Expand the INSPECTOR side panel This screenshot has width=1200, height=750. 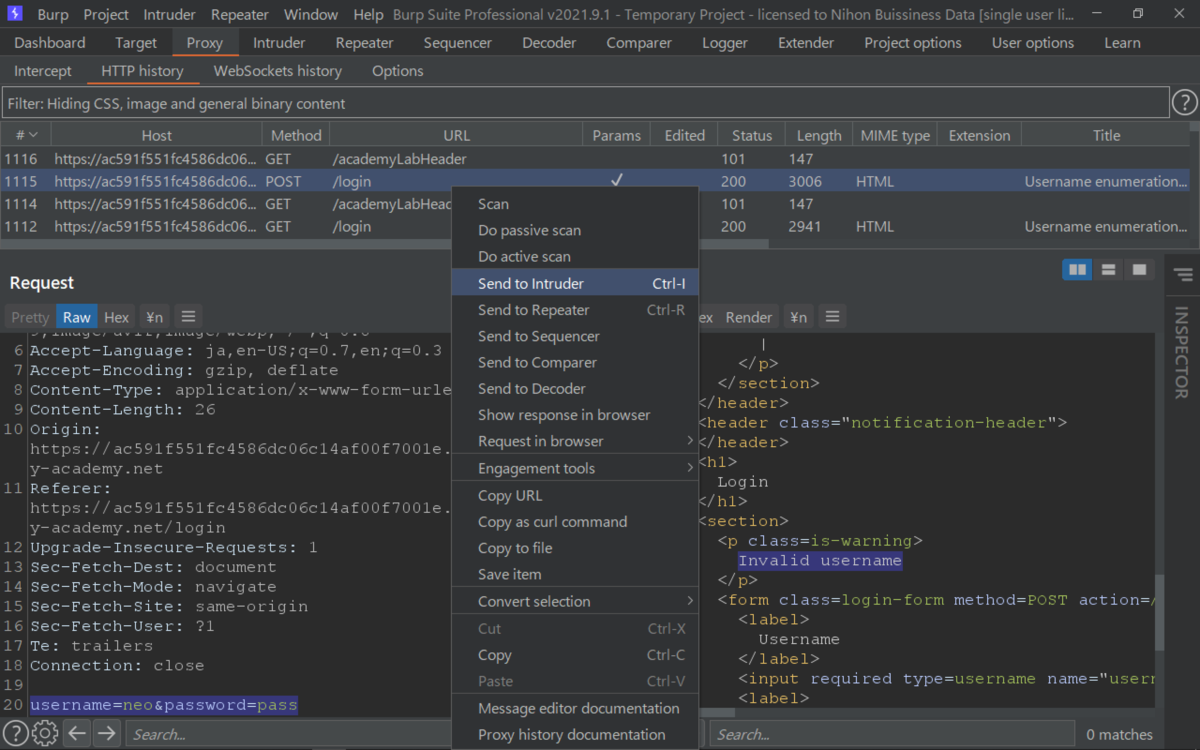(1181, 351)
